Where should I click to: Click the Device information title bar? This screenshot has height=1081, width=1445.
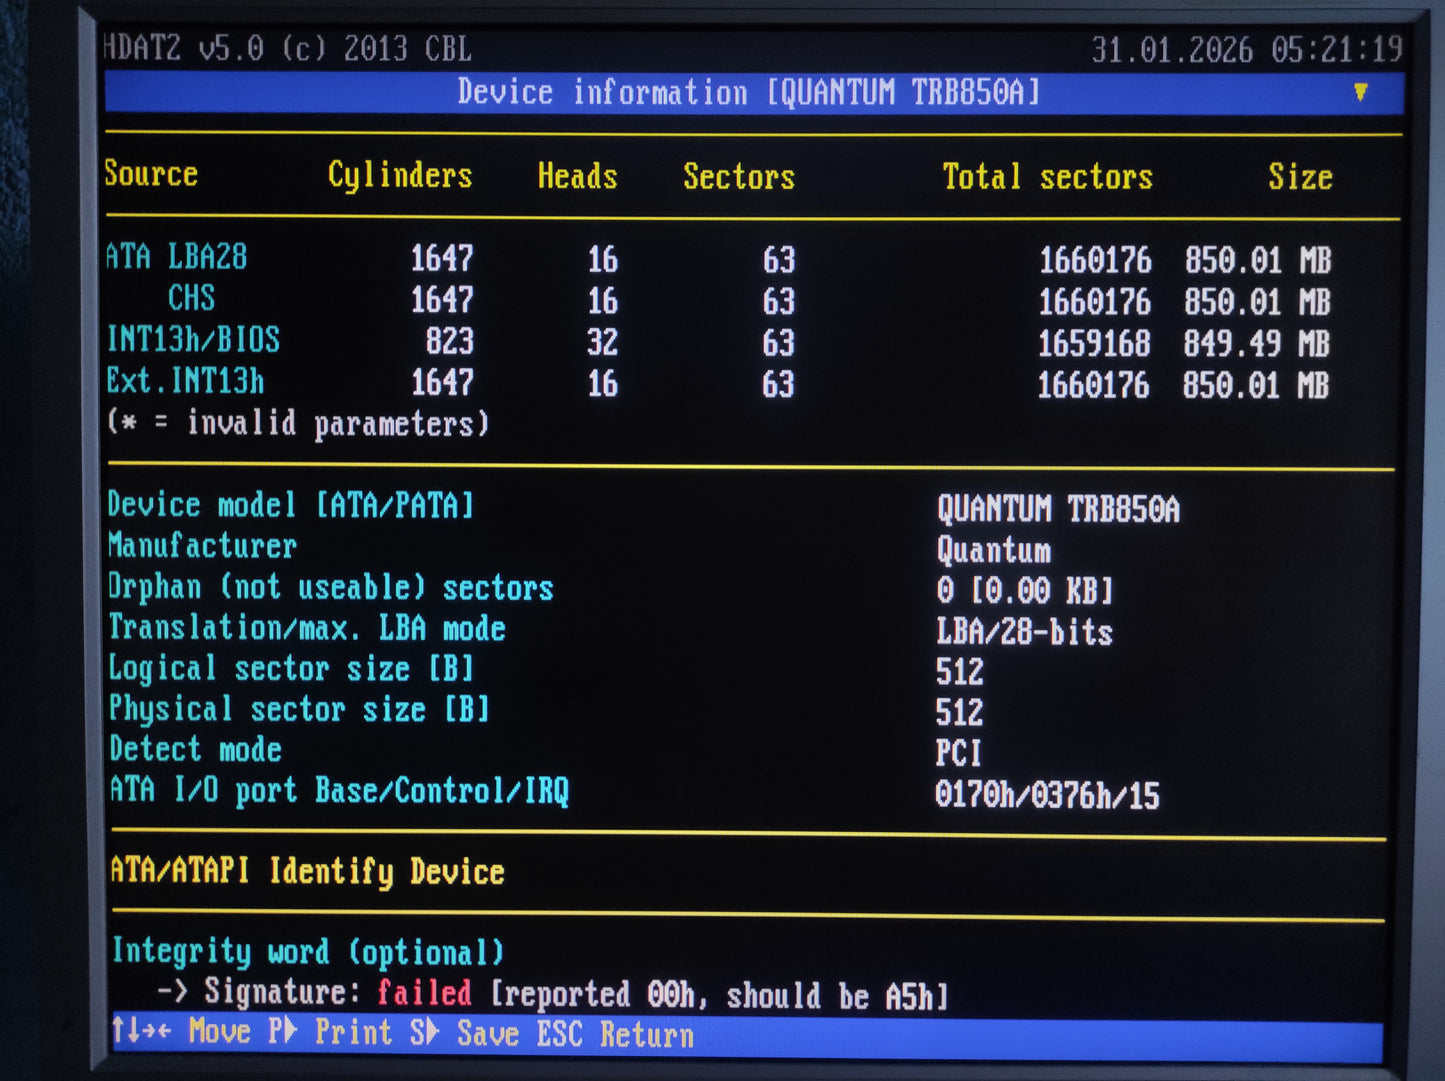click(x=748, y=92)
